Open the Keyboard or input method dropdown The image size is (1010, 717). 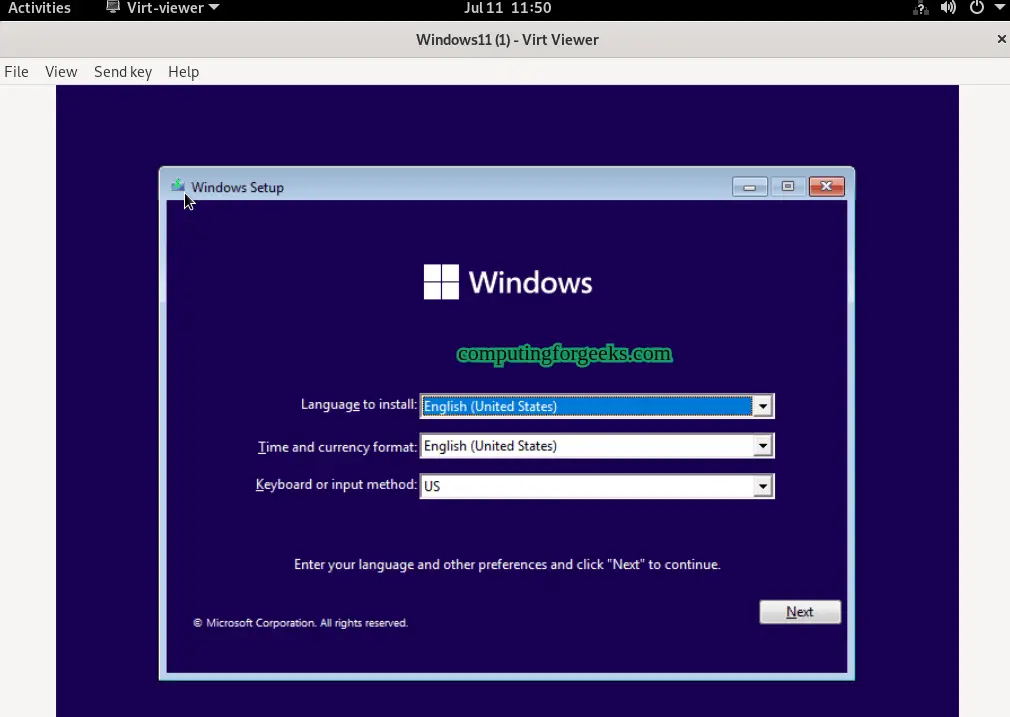tap(763, 486)
